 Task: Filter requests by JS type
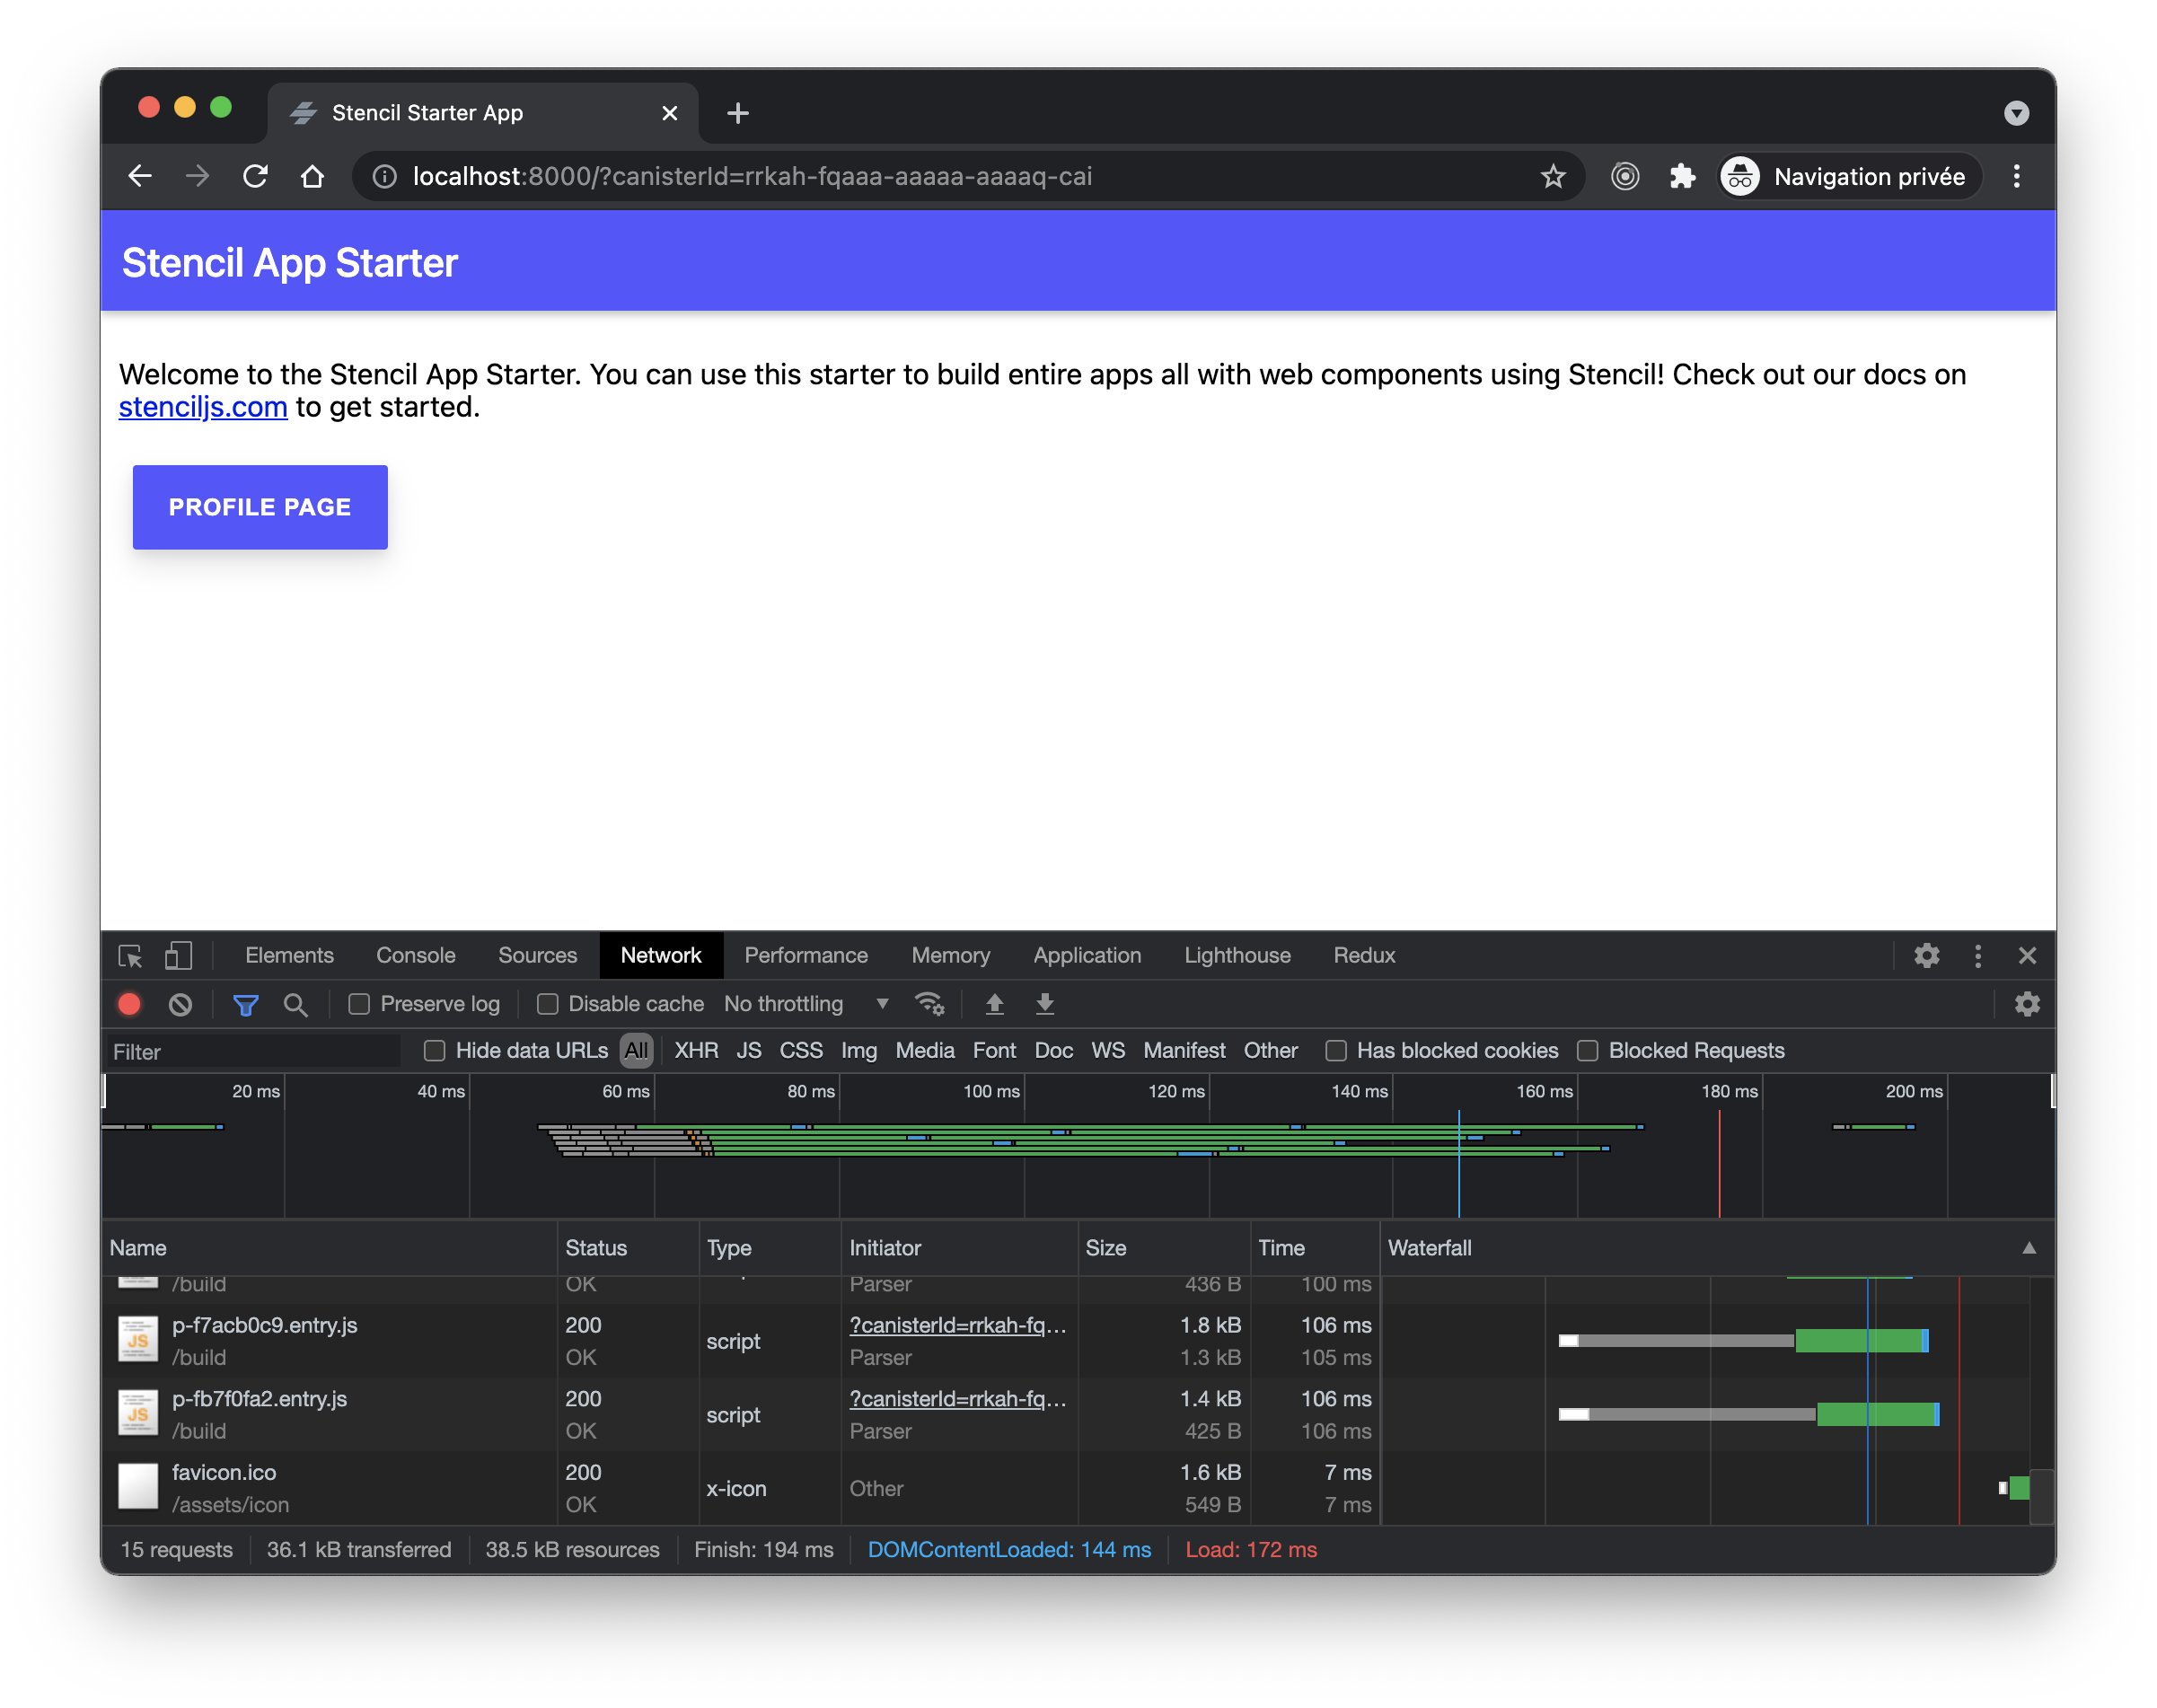pyautogui.click(x=748, y=1050)
